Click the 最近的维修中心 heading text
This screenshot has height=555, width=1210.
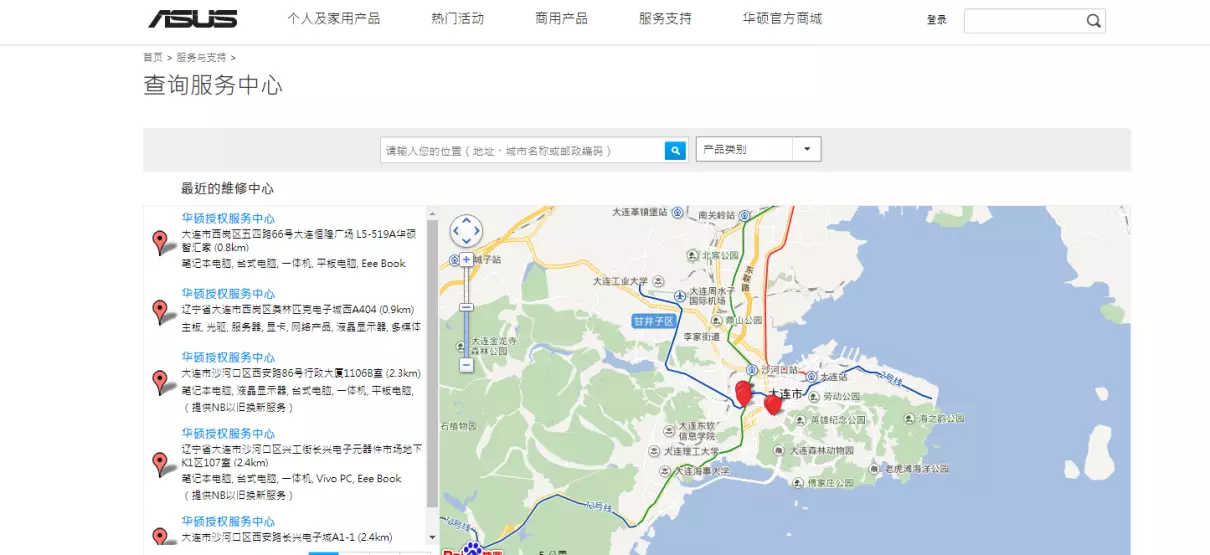pos(227,188)
